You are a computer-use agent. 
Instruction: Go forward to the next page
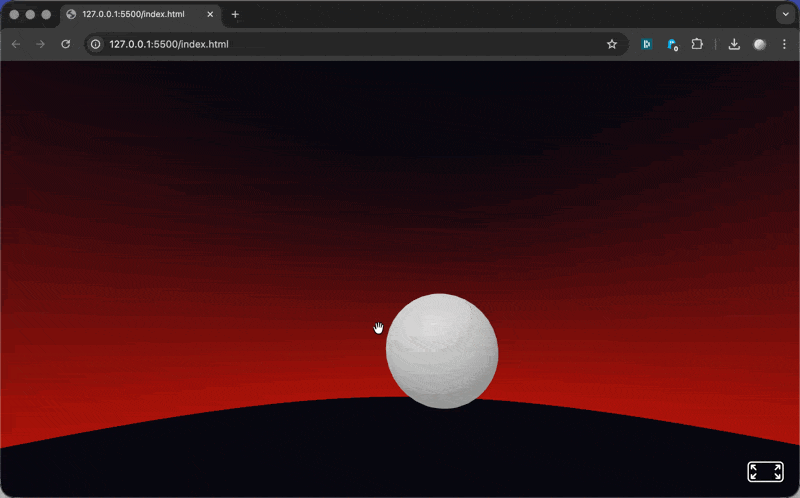click(41, 44)
